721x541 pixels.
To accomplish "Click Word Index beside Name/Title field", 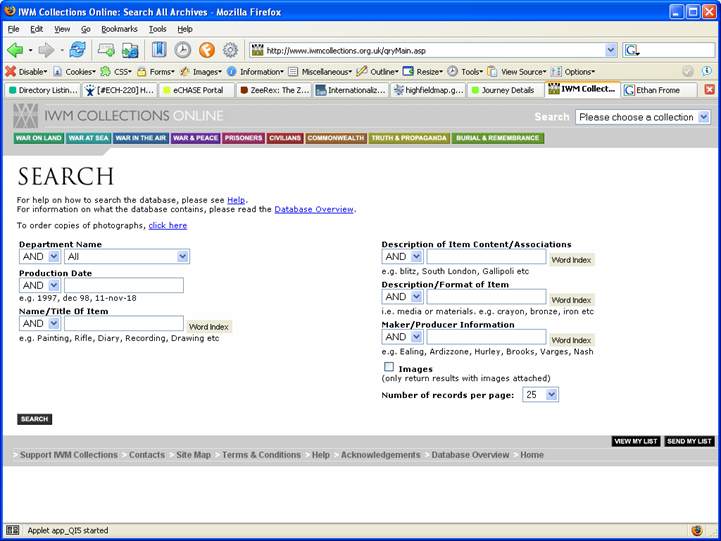I will [x=209, y=327].
